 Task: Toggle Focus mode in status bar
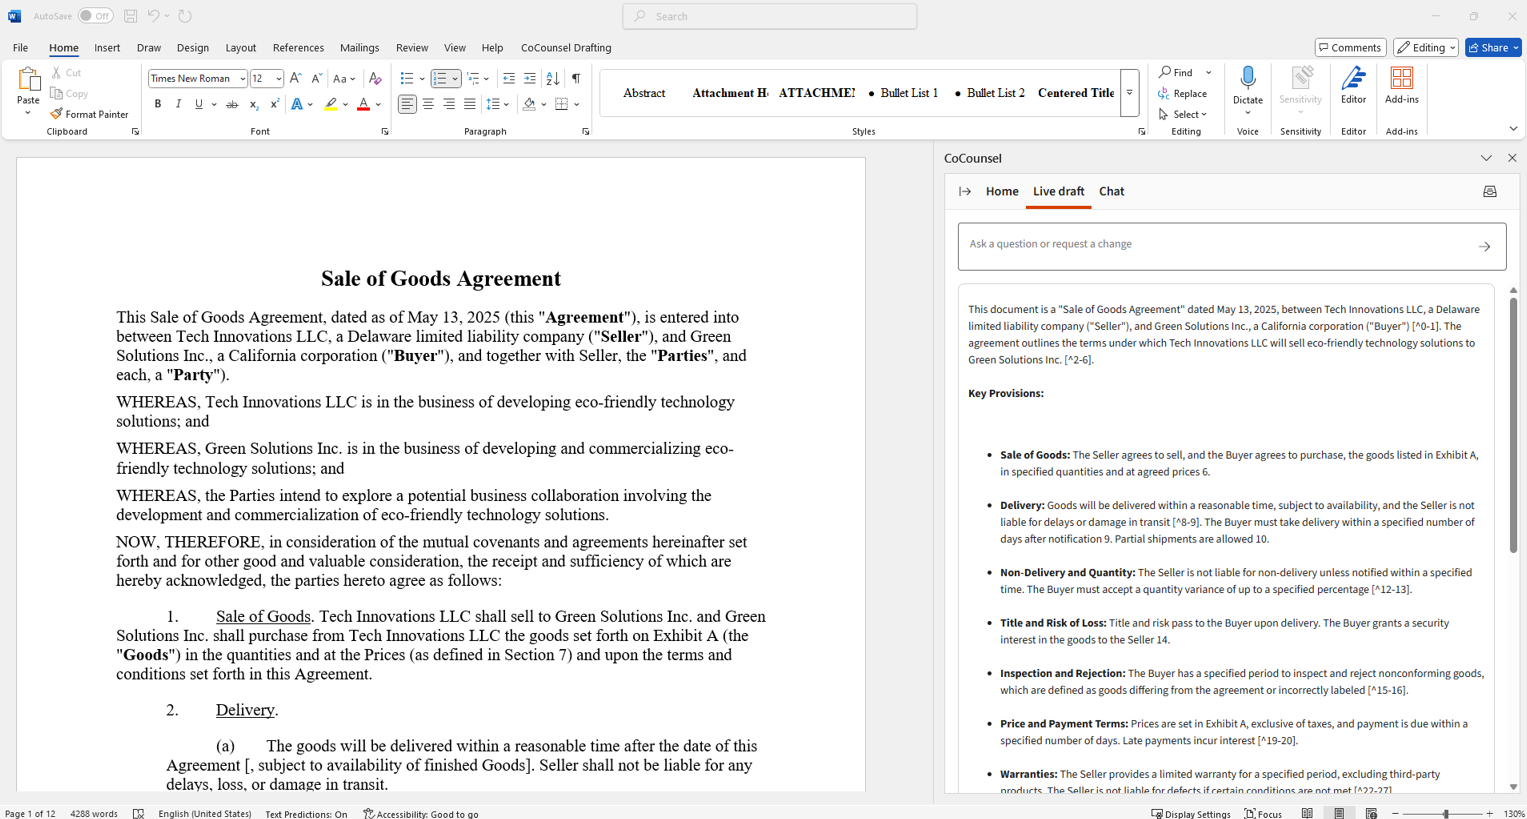[x=1263, y=814]
